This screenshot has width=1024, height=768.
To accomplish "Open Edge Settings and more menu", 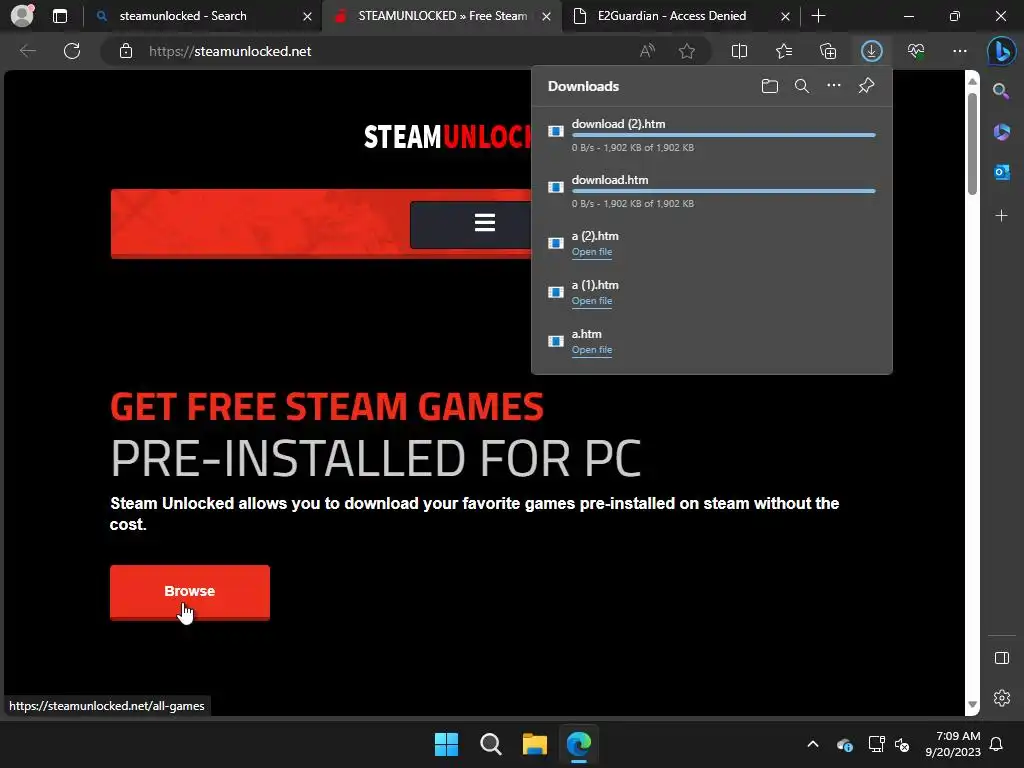I will (960, 51).
